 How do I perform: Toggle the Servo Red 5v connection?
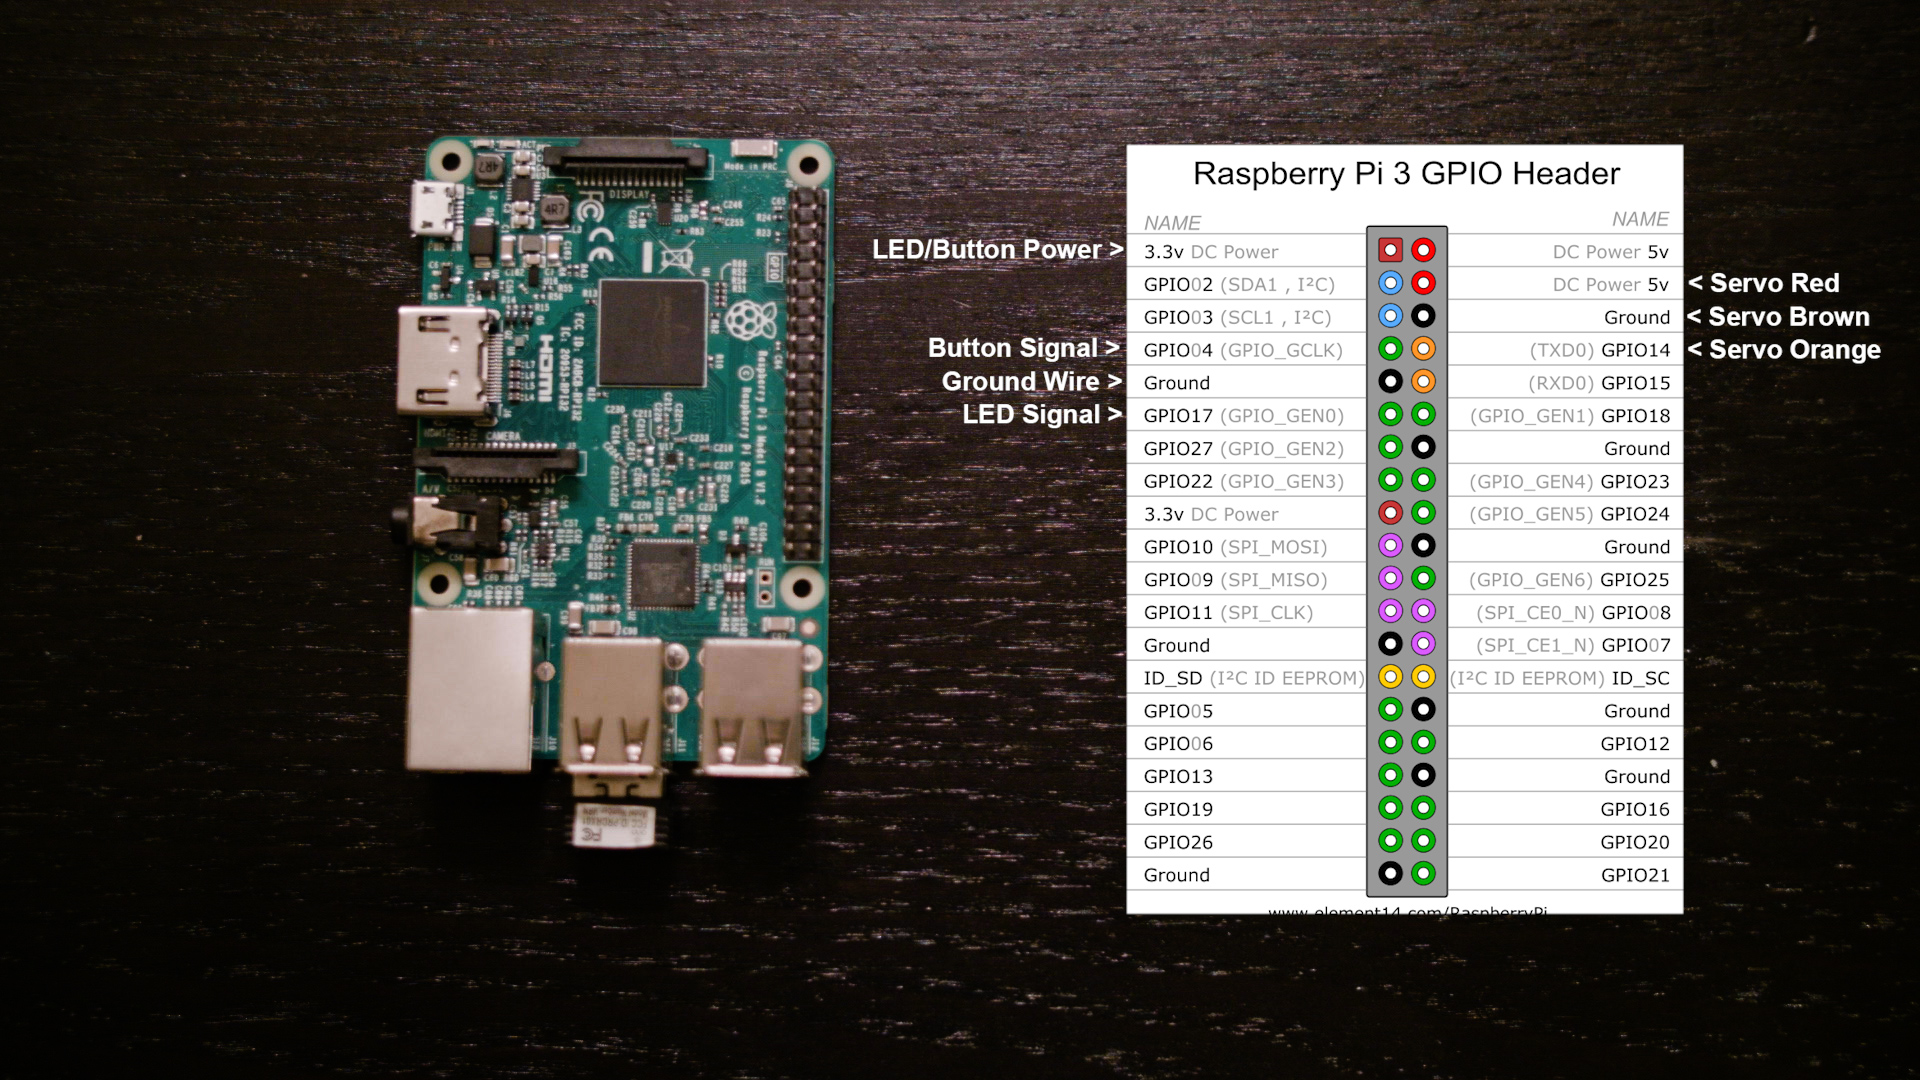click(x=1423, y=282)
